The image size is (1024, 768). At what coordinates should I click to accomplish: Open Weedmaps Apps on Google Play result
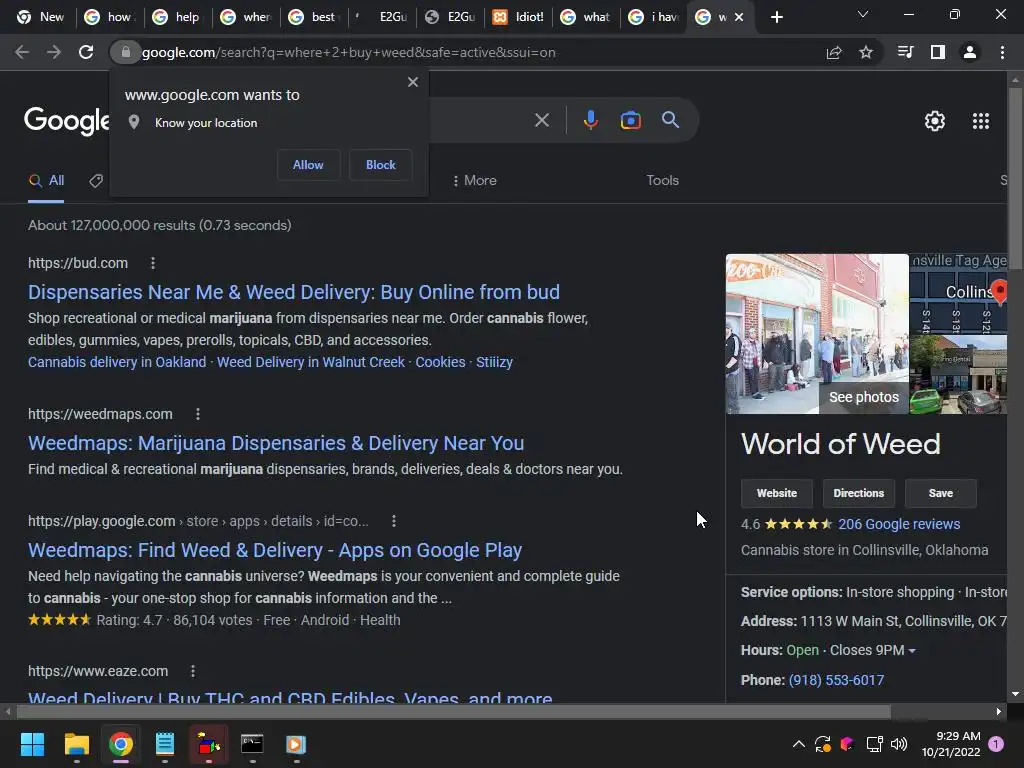point(275,551)
